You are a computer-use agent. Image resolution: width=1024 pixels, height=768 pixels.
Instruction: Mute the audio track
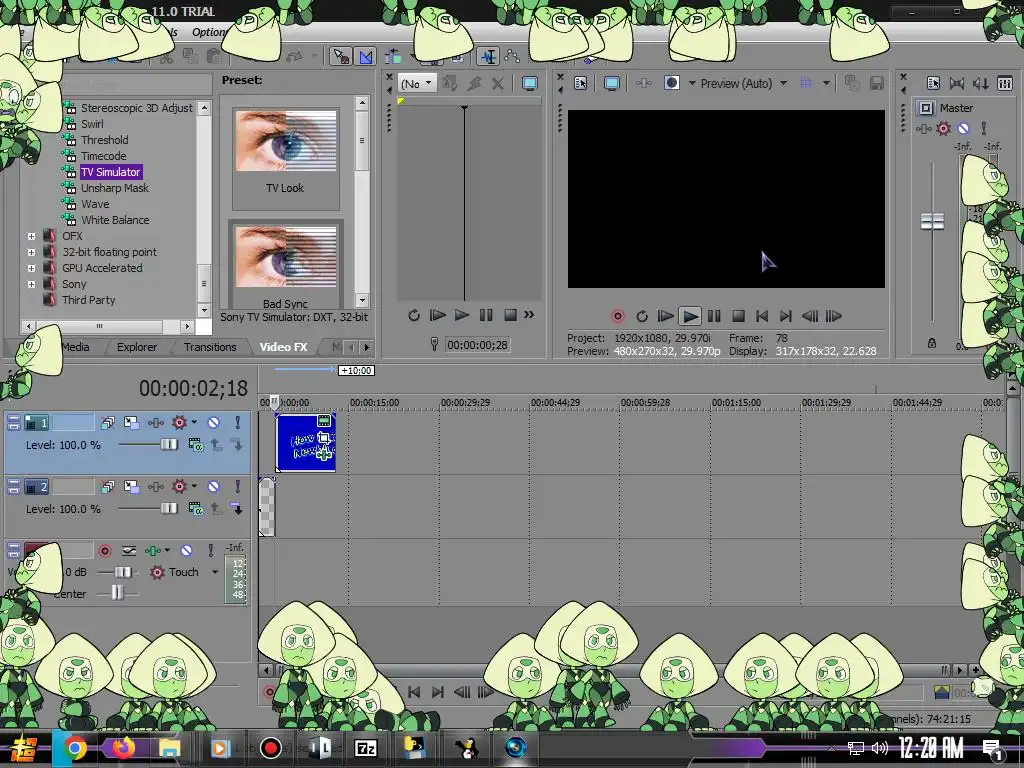[186, 551]
